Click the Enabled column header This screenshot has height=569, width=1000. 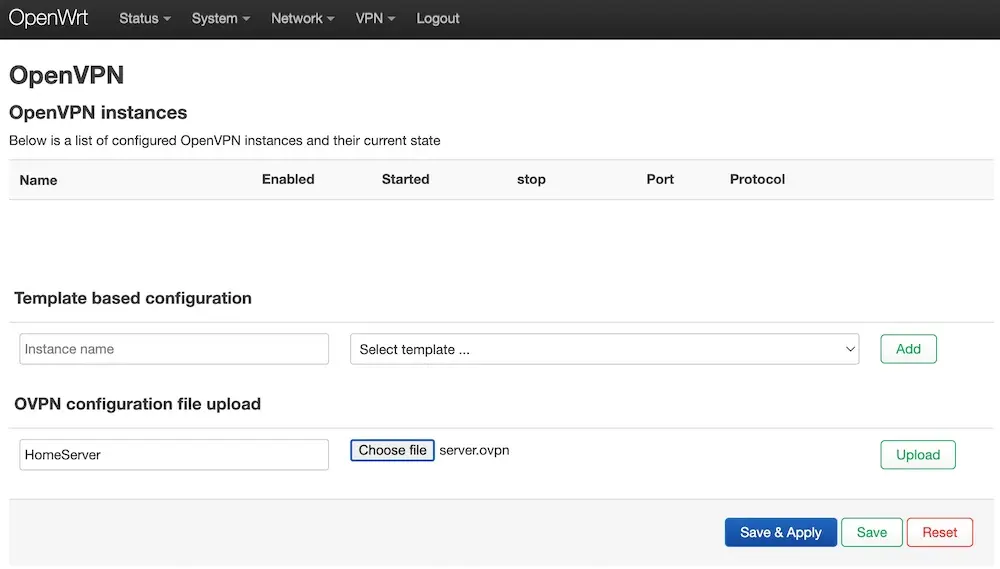[x=288, y=179]
